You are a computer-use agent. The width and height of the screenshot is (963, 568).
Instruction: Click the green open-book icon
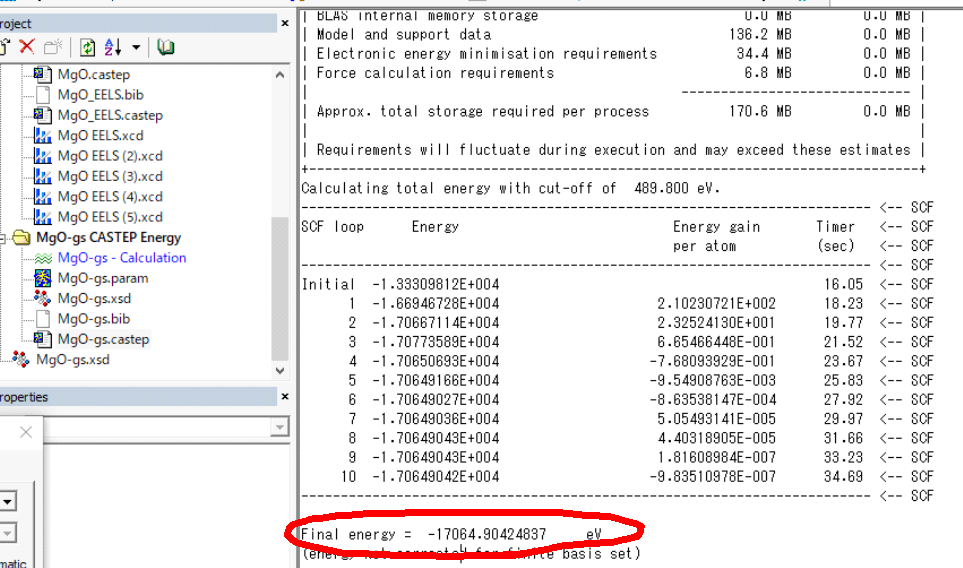165,47
